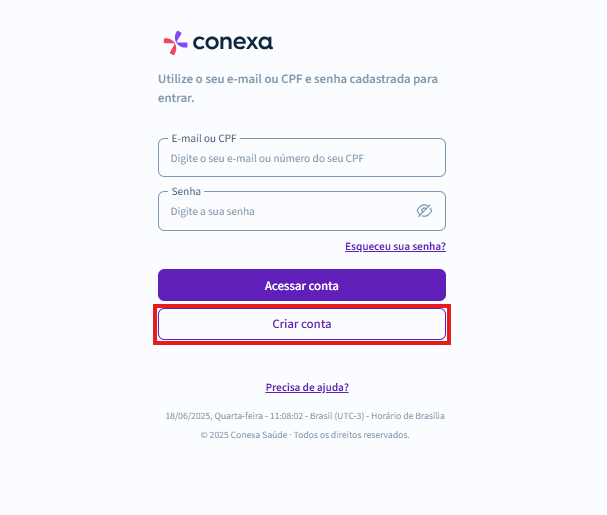Open the 'Esqueceu sua senha?' link

click(x=395, y=246)
